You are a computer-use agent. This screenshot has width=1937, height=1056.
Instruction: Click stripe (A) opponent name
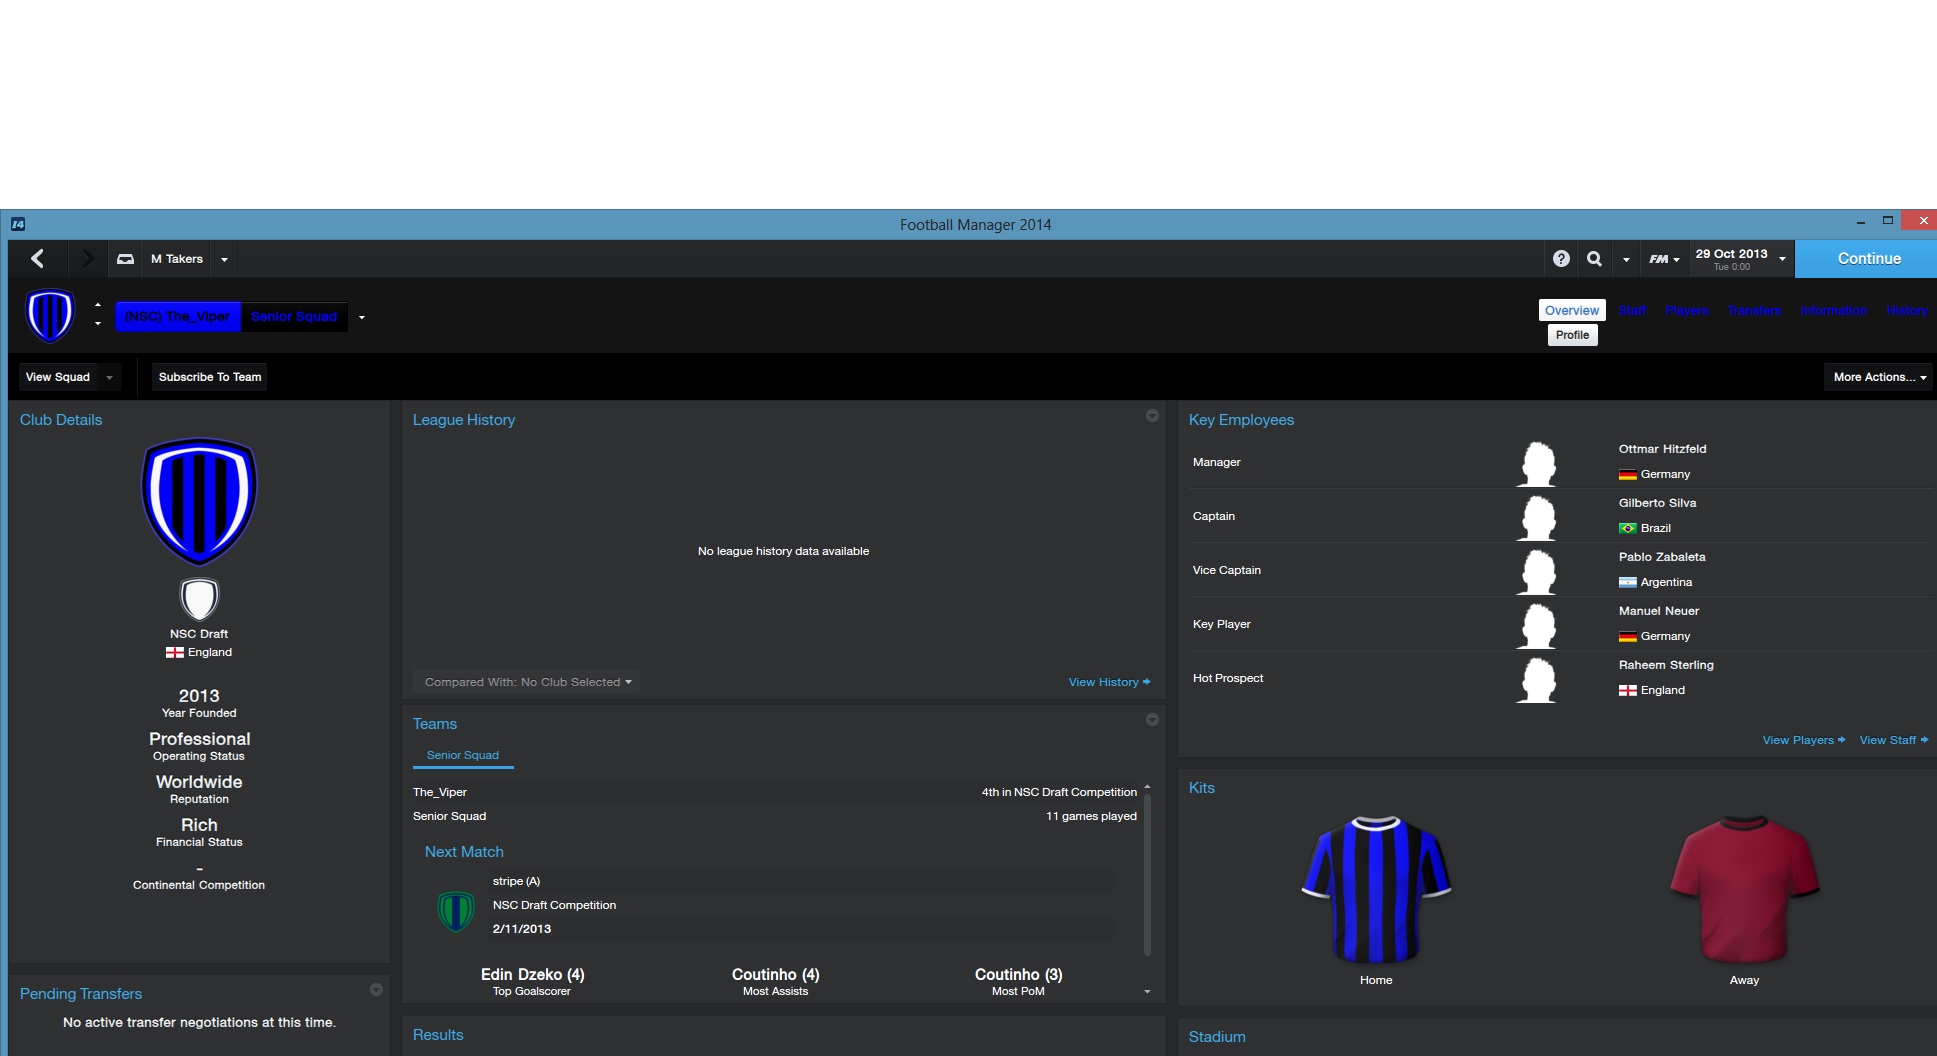(x=516, y=881)
